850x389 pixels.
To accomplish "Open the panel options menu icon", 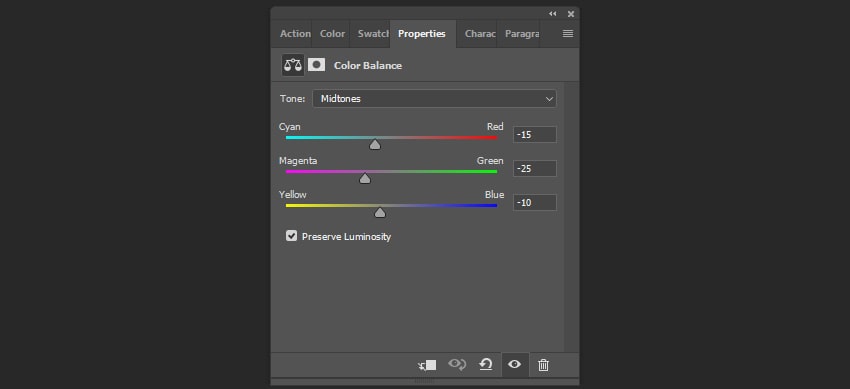I will point(568,34).
